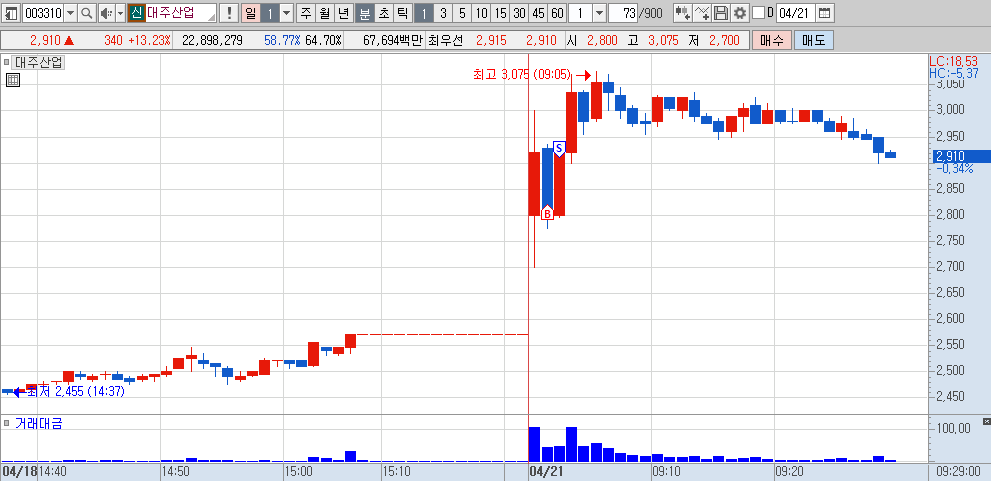The width and height of the screenshot is (991, 481).
Task: Click the 67,694백만 trading value
Action: [392, 40]
